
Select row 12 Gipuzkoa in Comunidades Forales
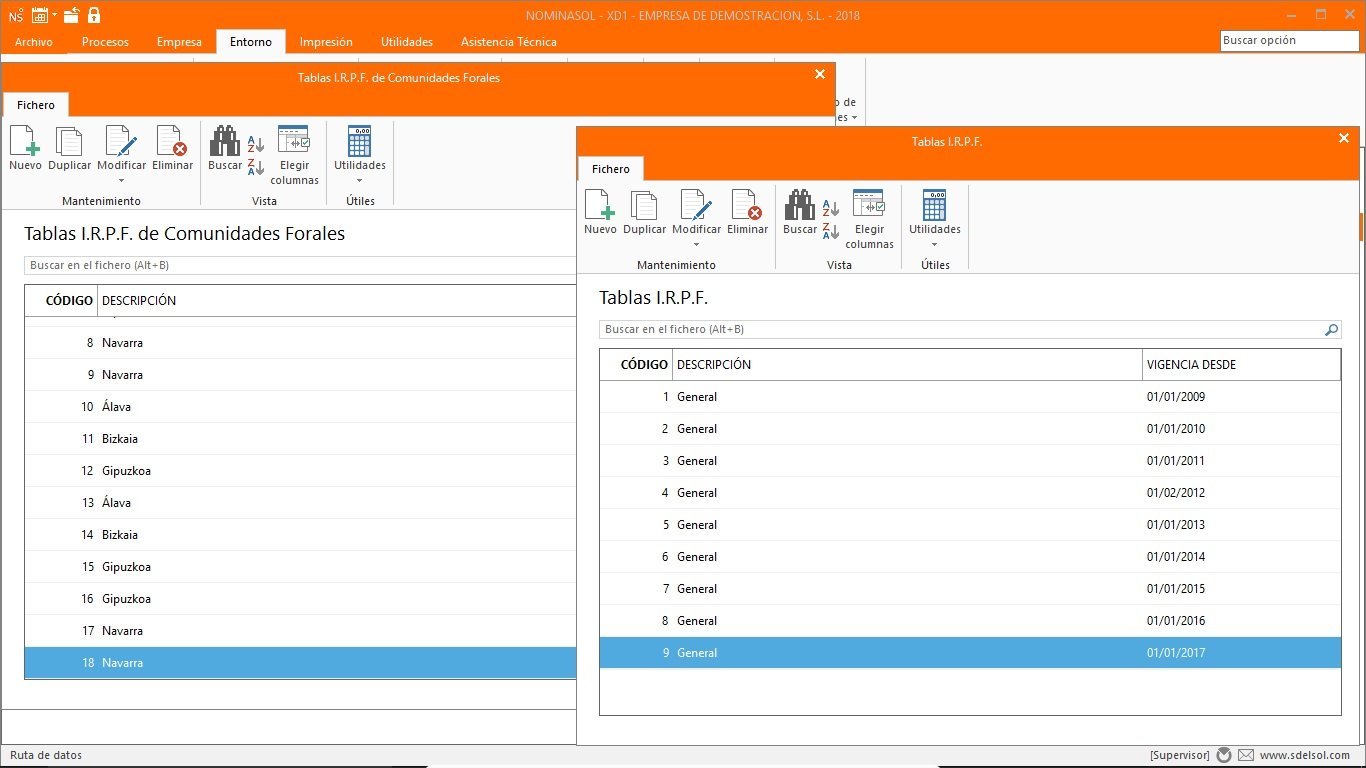click(301, 471)
